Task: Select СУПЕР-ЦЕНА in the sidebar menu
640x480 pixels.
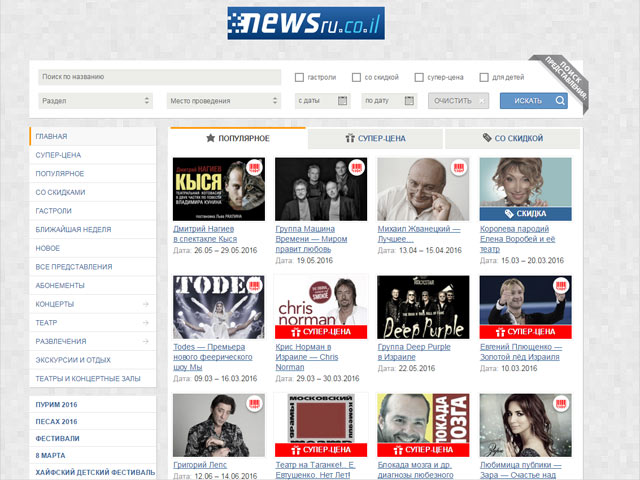Action: [x=93, y=155]
